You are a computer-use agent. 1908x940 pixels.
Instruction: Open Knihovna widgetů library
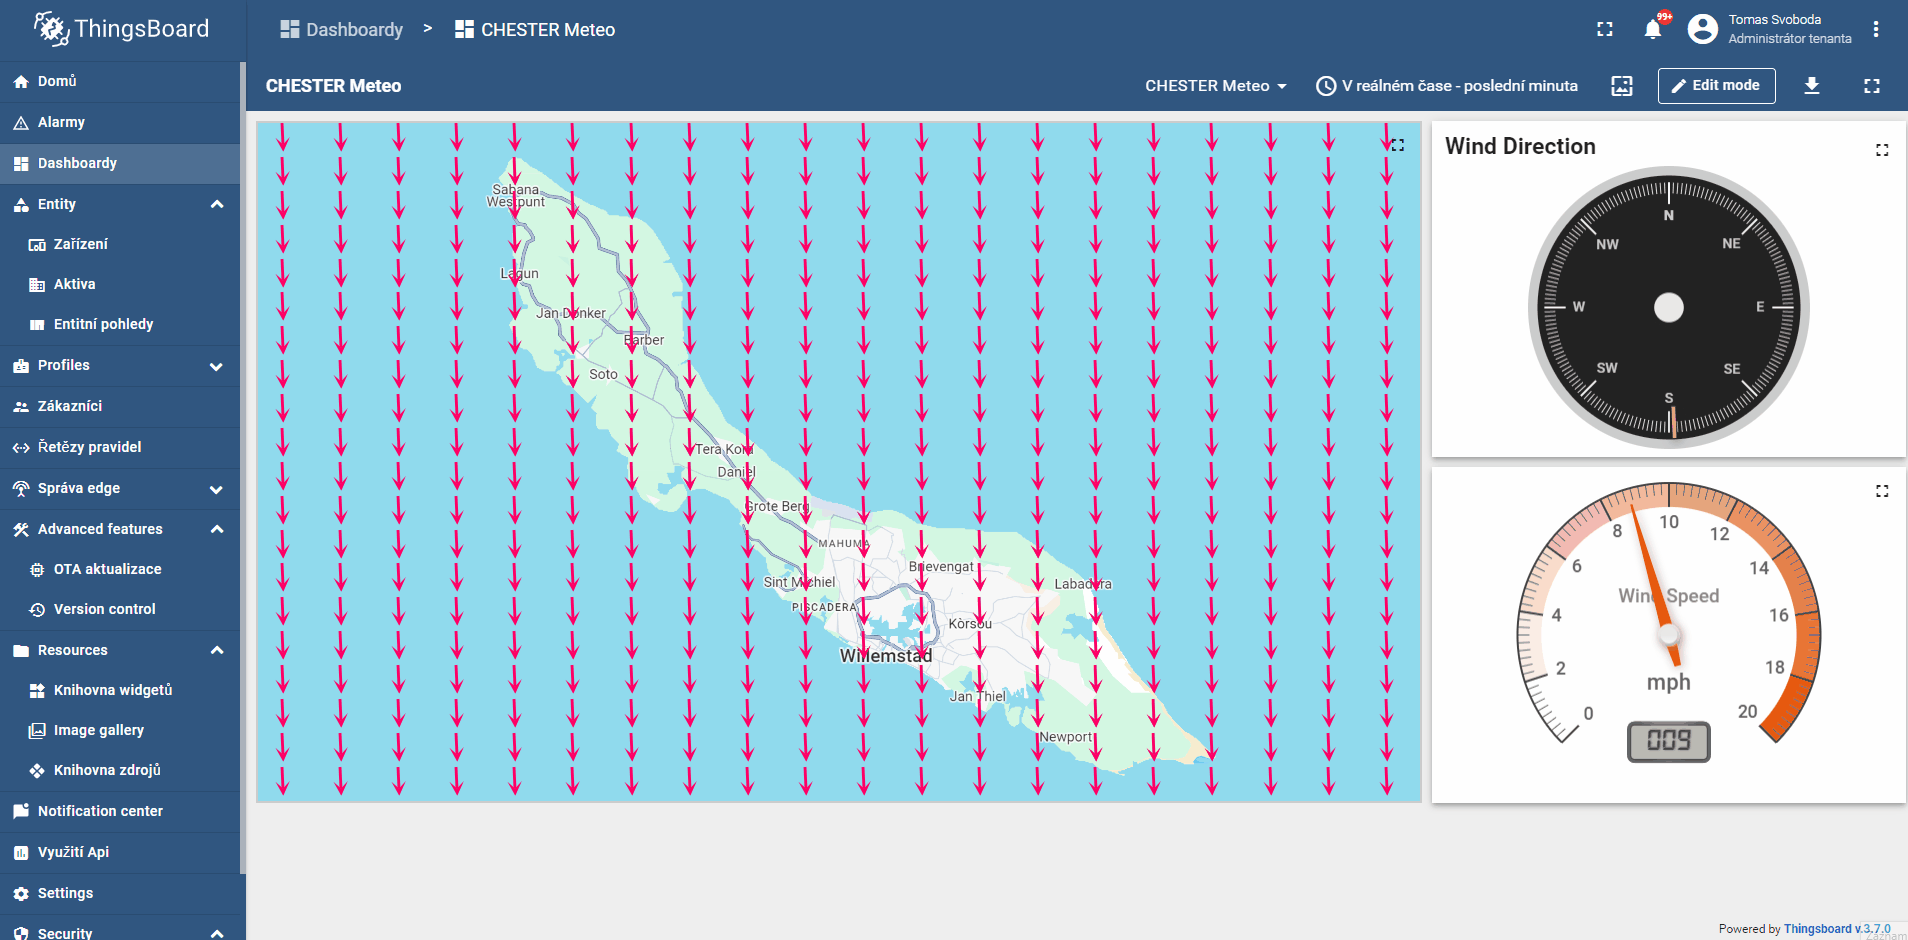point(120,690)
